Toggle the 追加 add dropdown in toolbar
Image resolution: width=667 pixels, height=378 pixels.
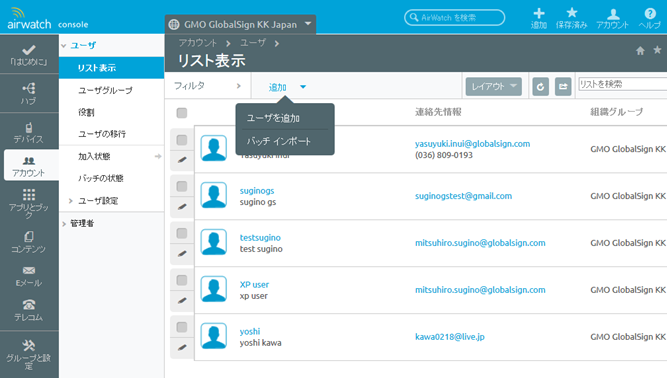[287, 87]
